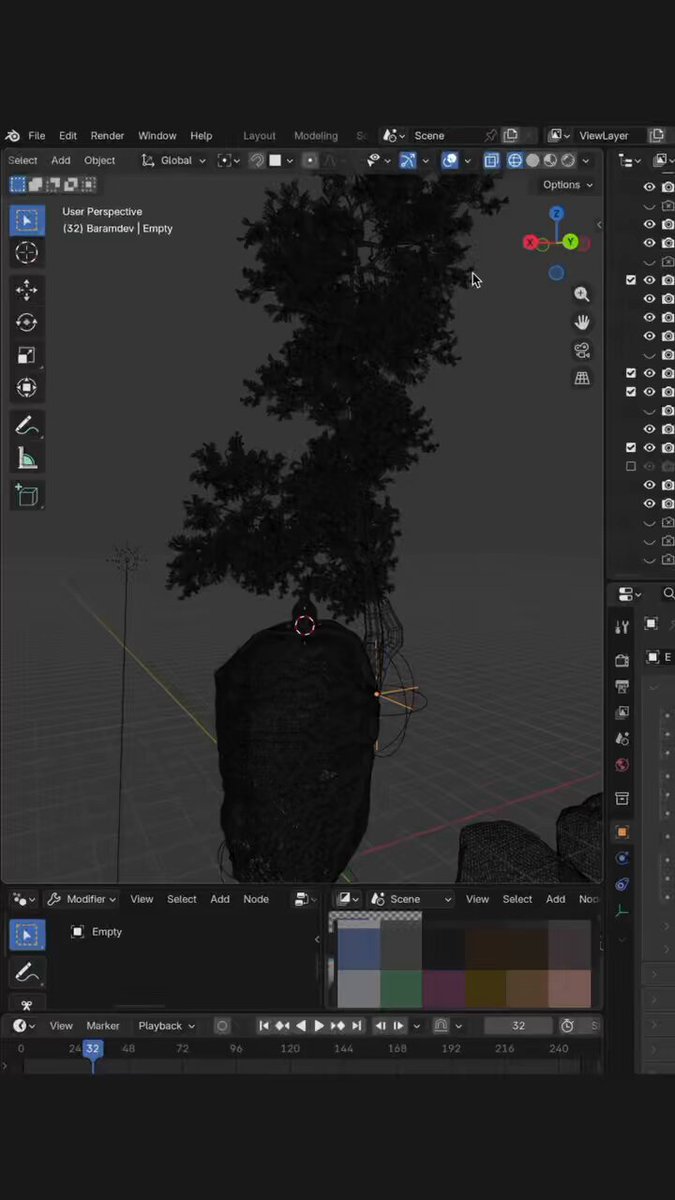Screen dimensions: 675x1200
Task: Open the Options dropdown
Action: [x=567, y=185]
